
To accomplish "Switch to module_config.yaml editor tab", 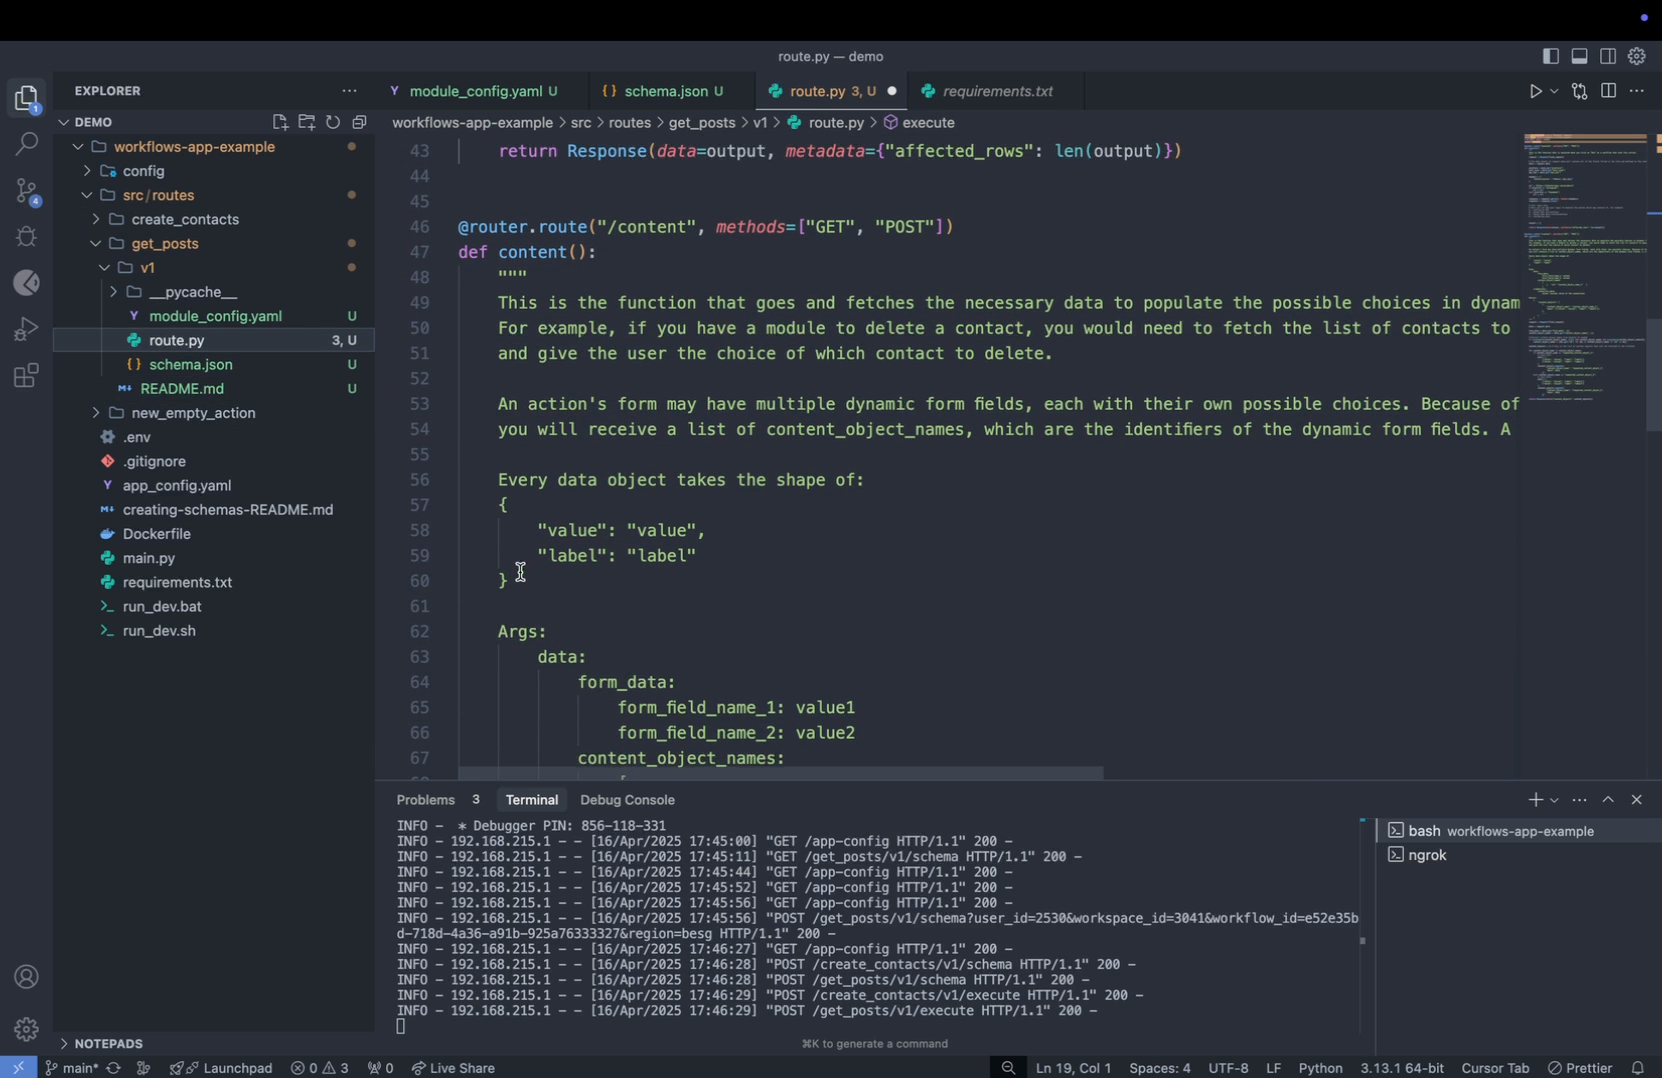I will pos(475,91).
